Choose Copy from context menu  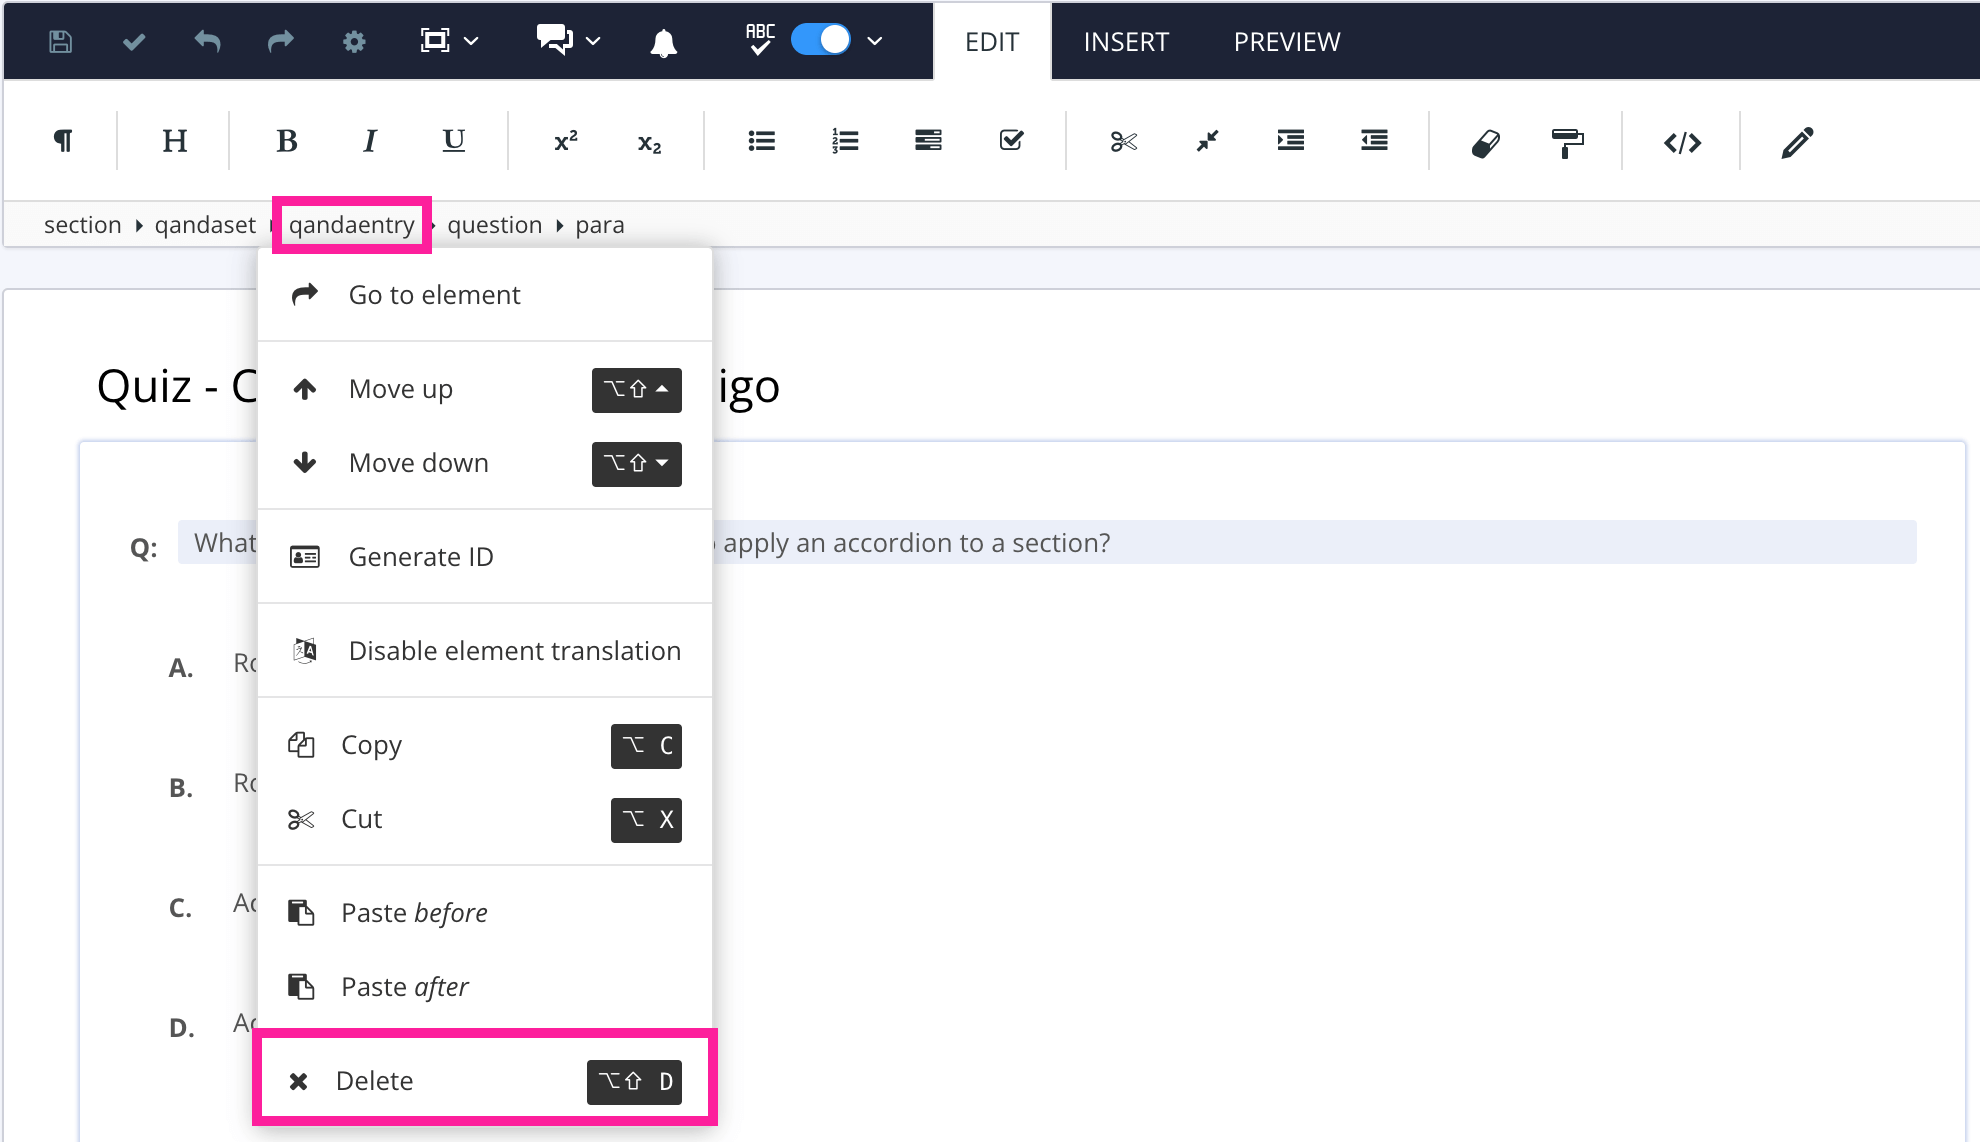click(x=485, y=745)
